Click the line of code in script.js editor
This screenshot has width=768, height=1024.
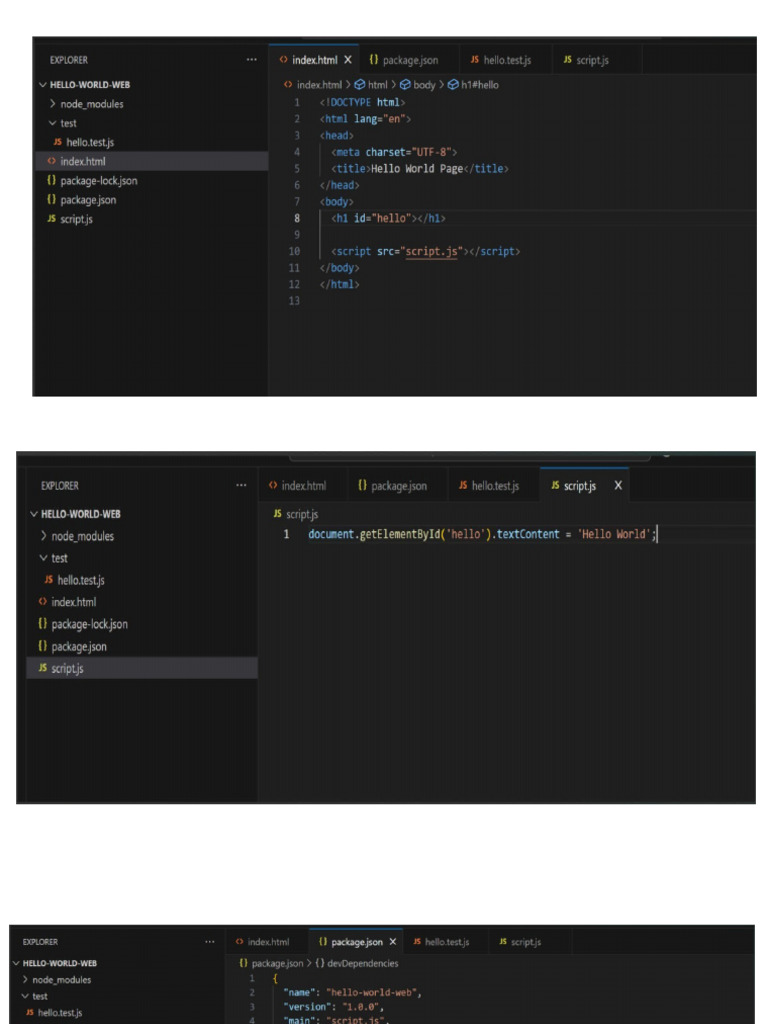pos(480,535)
